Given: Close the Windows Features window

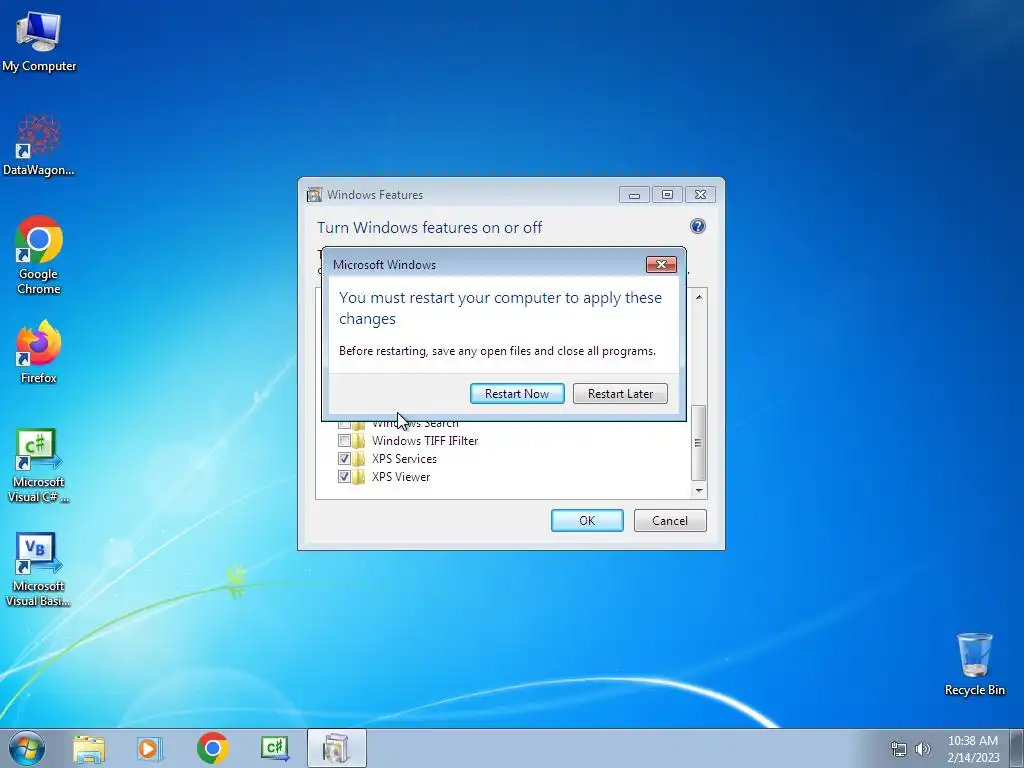Looking at the screenshot, I should (x=700, y=195).
